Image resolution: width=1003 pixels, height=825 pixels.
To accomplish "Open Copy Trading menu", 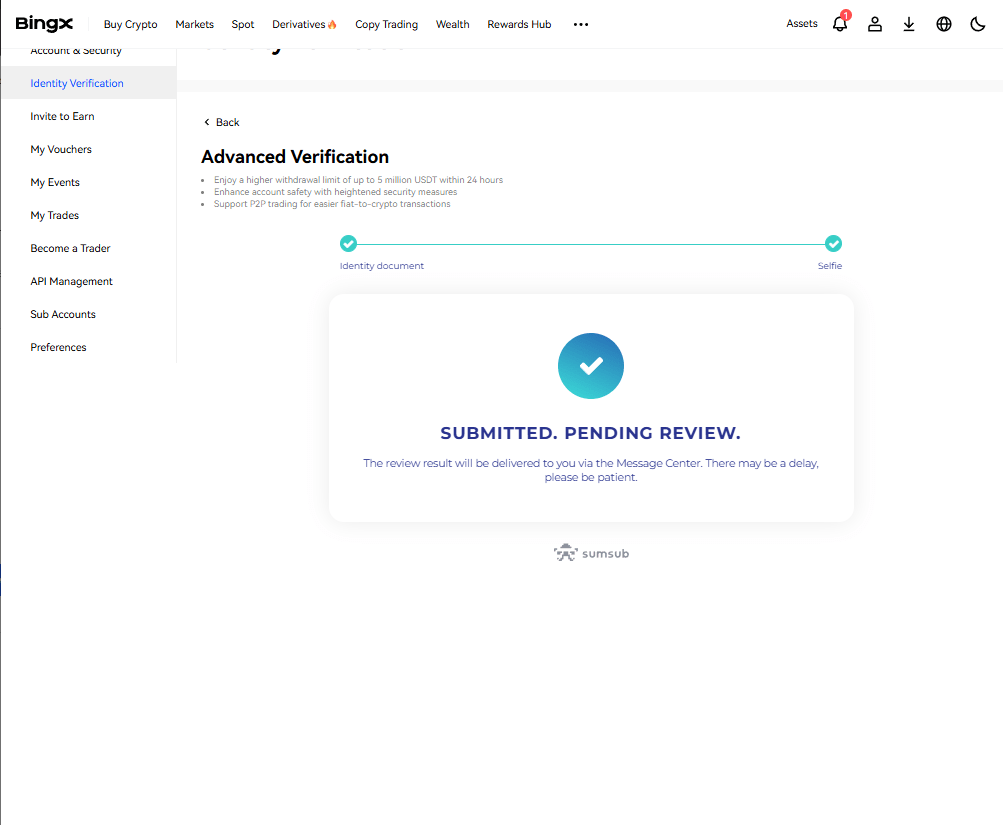I will (386, 24).
